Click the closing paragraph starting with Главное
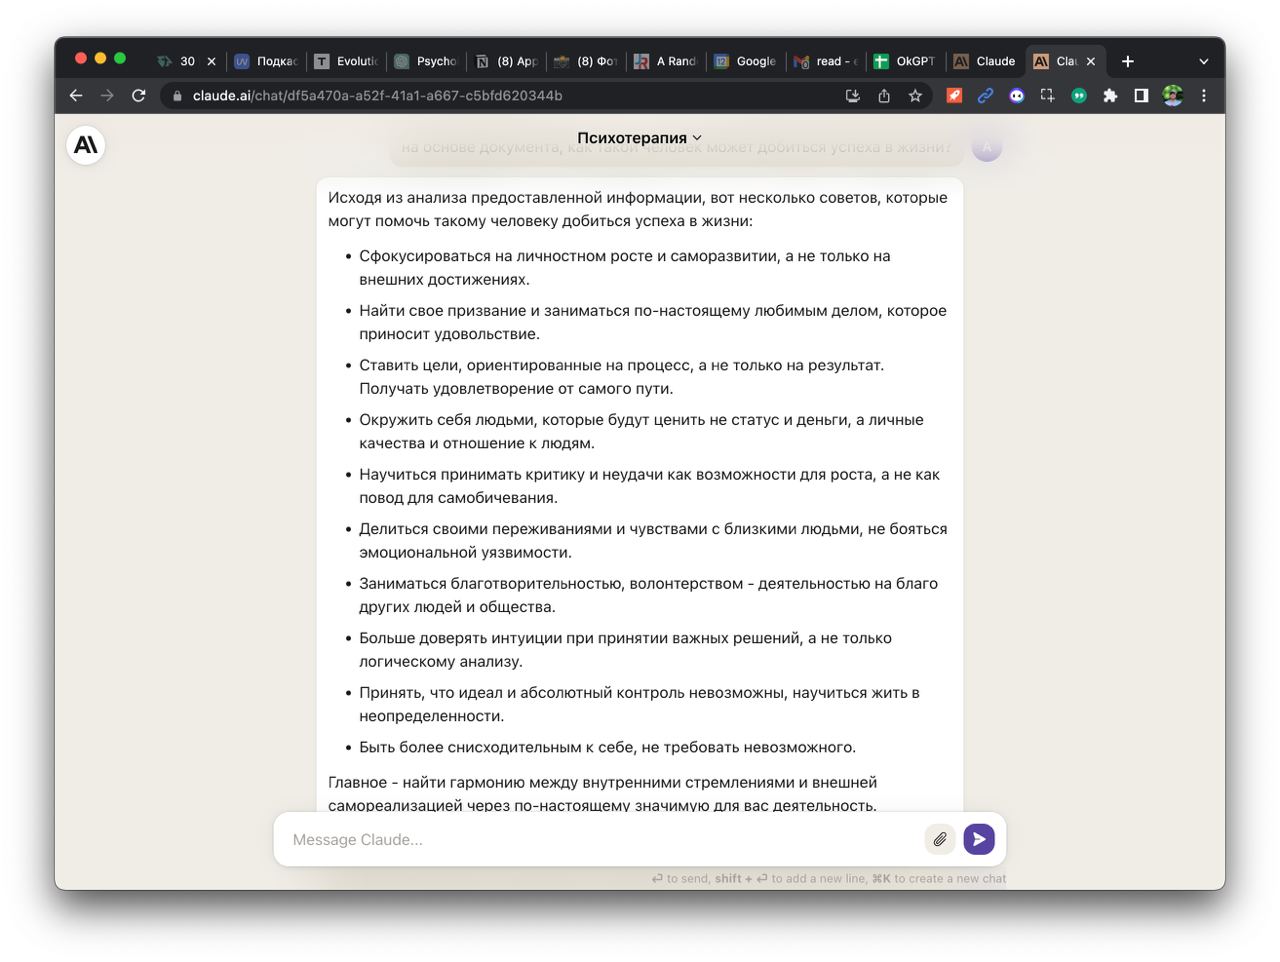 click(x=603, y=794)
